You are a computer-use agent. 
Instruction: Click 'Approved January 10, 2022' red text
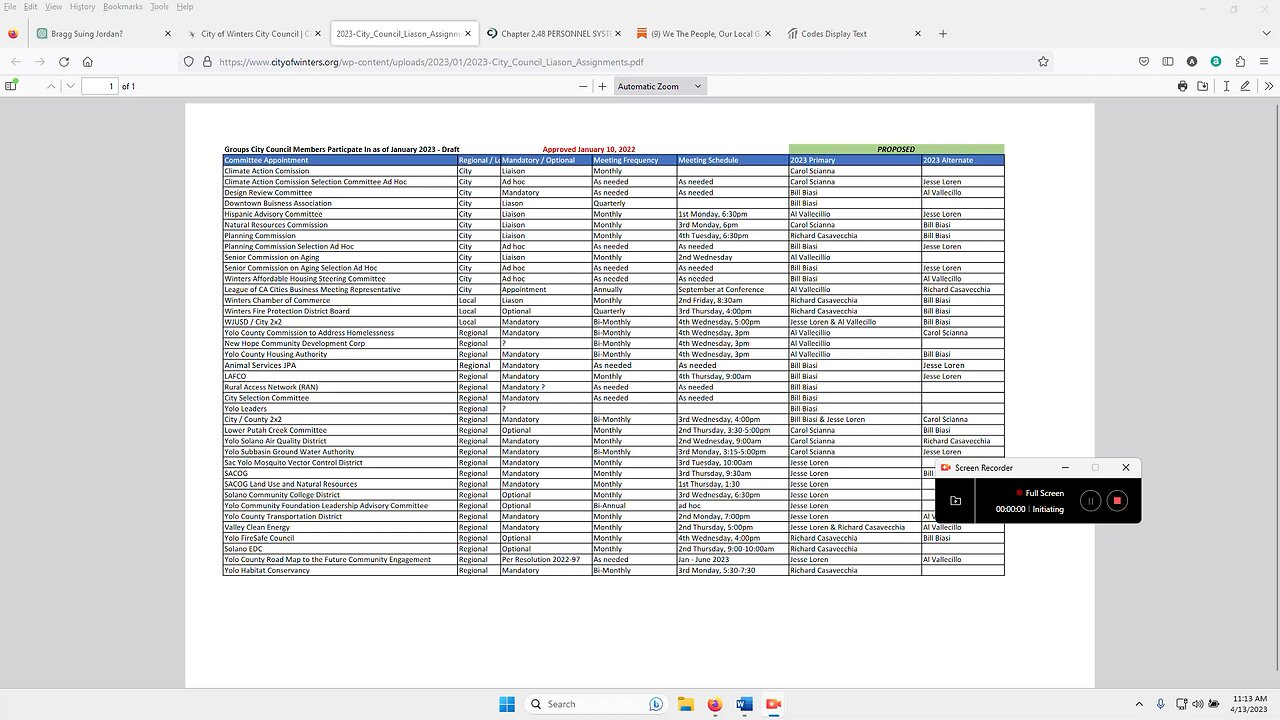(x=589, y=149)
